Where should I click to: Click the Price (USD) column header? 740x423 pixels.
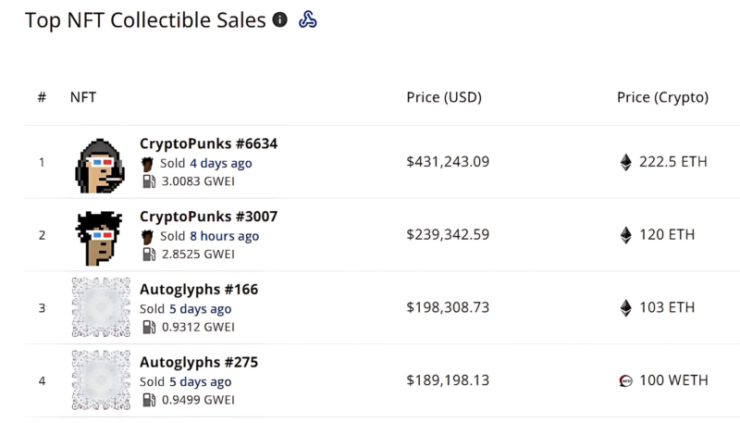444,97
